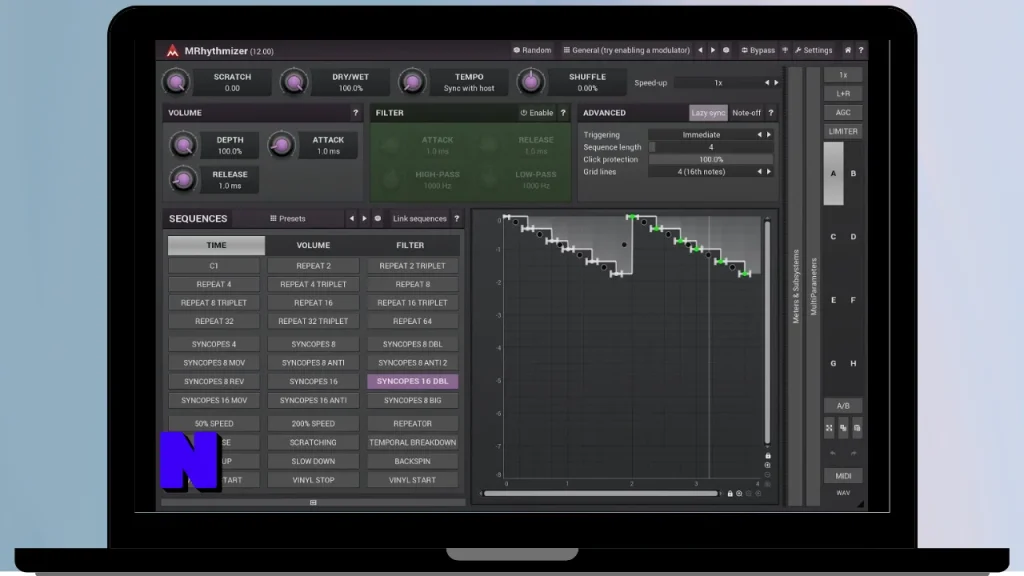Enable the Filter section
This screenshot has width=1024, height=576.
(x=537, y=113)
